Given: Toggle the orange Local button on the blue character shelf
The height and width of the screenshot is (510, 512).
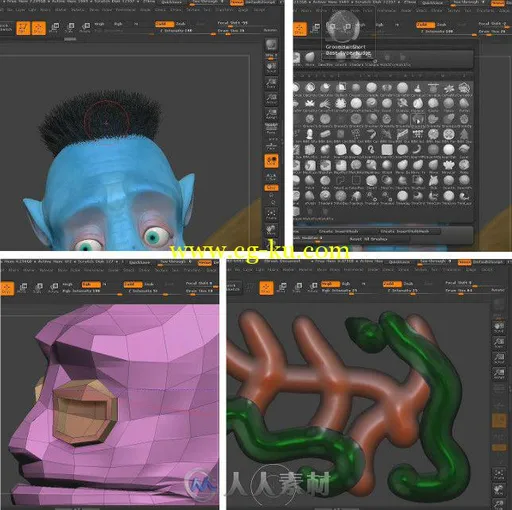Looking at the screenshot, I should pyautogui.click(x=271, y=161).
